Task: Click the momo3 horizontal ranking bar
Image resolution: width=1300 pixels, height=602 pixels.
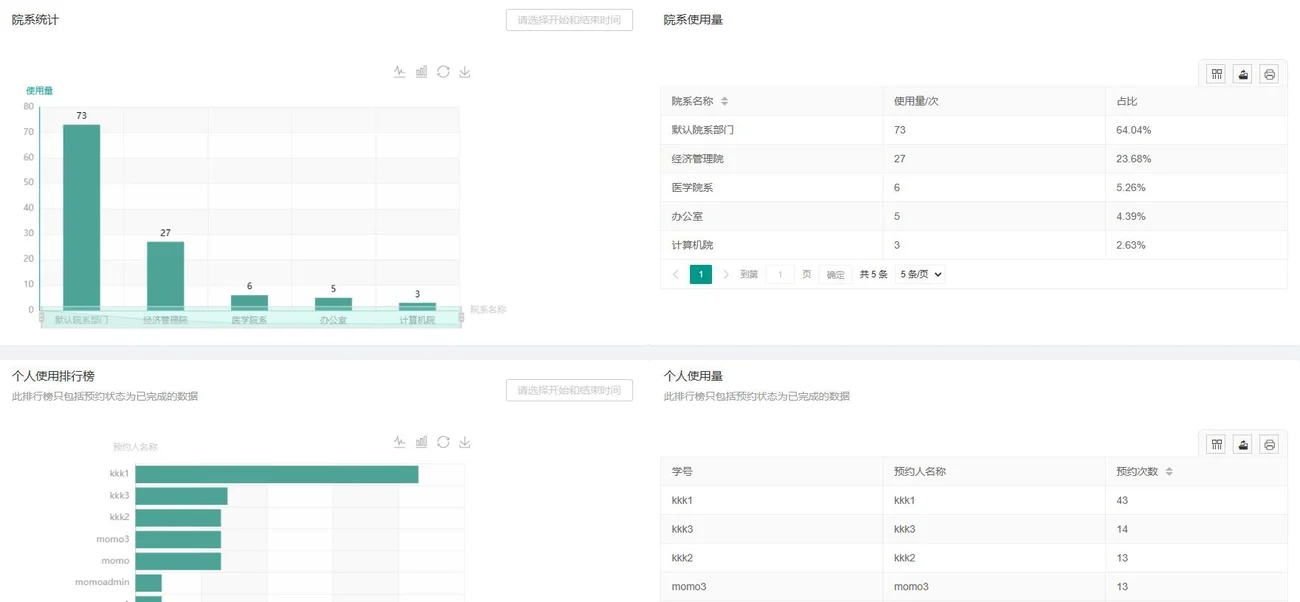Action: [178, 539]
